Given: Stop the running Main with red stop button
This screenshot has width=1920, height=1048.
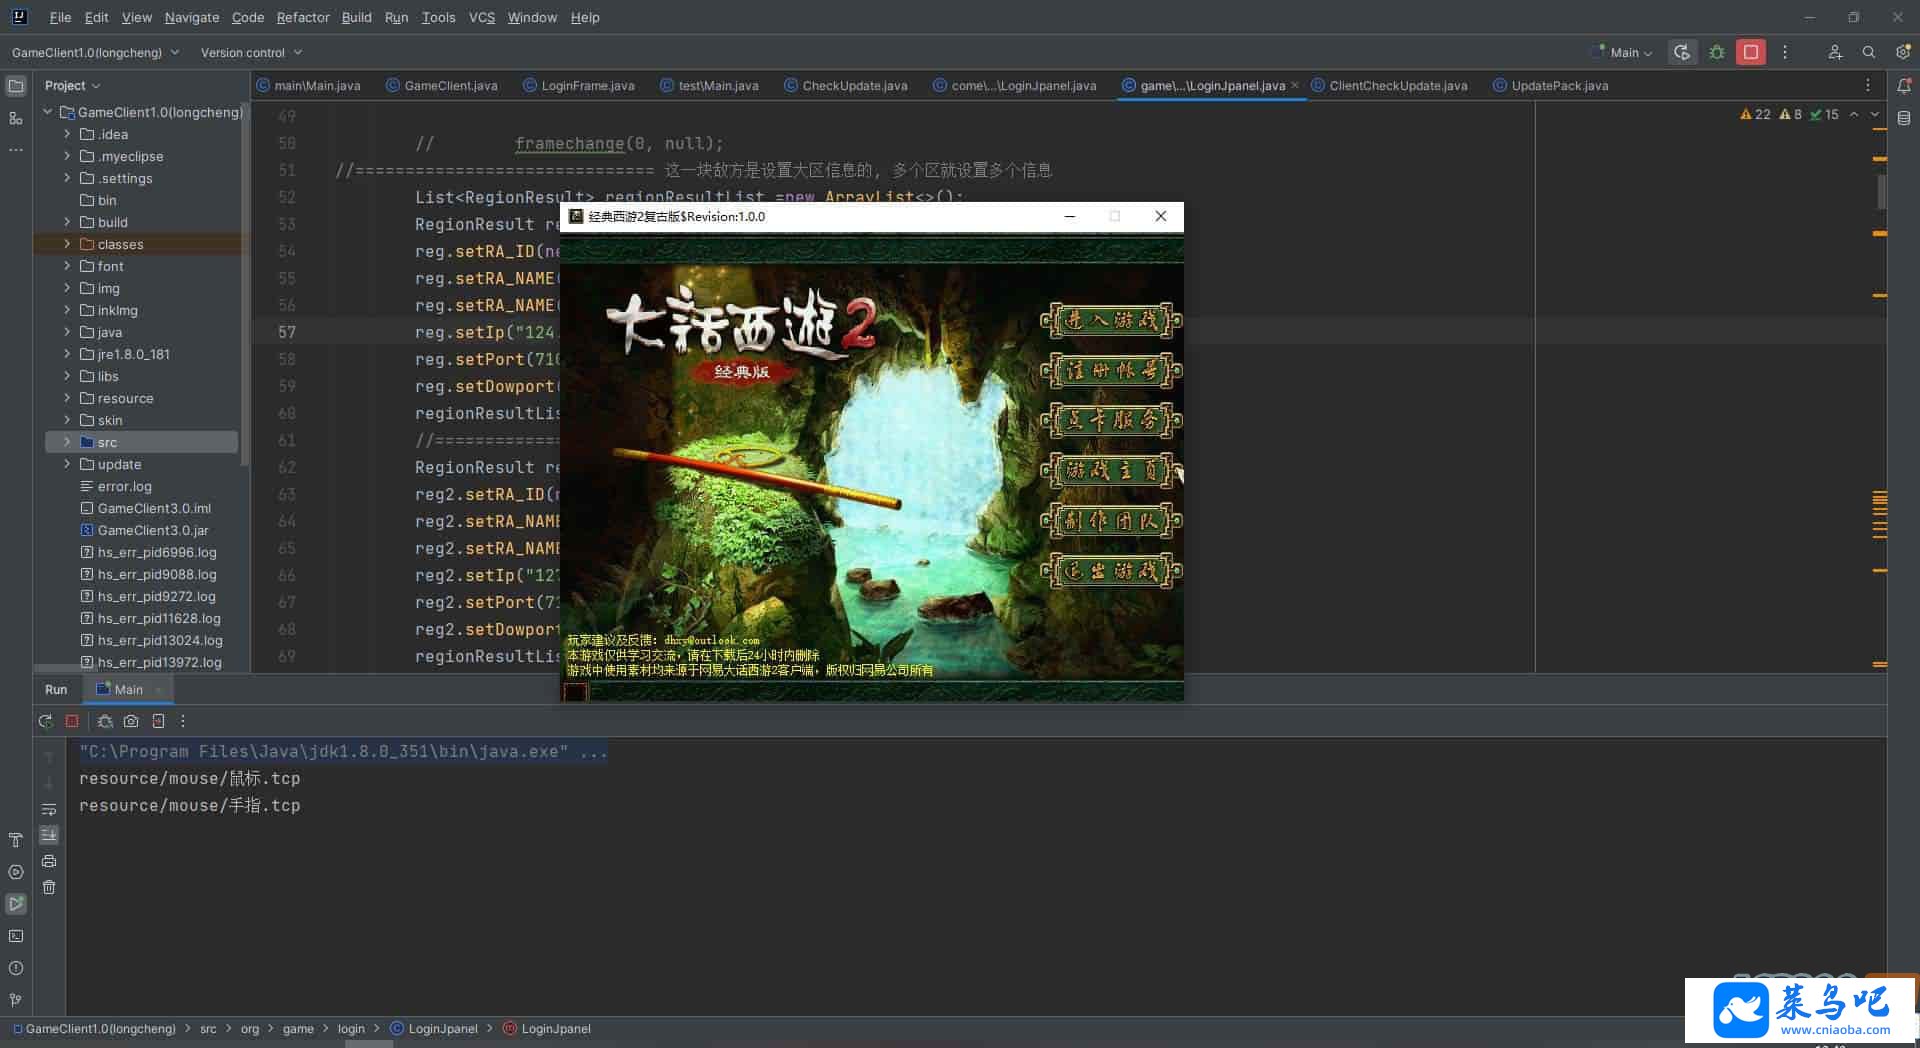Looking at the screenshot, I should (x=1751, y=52).
